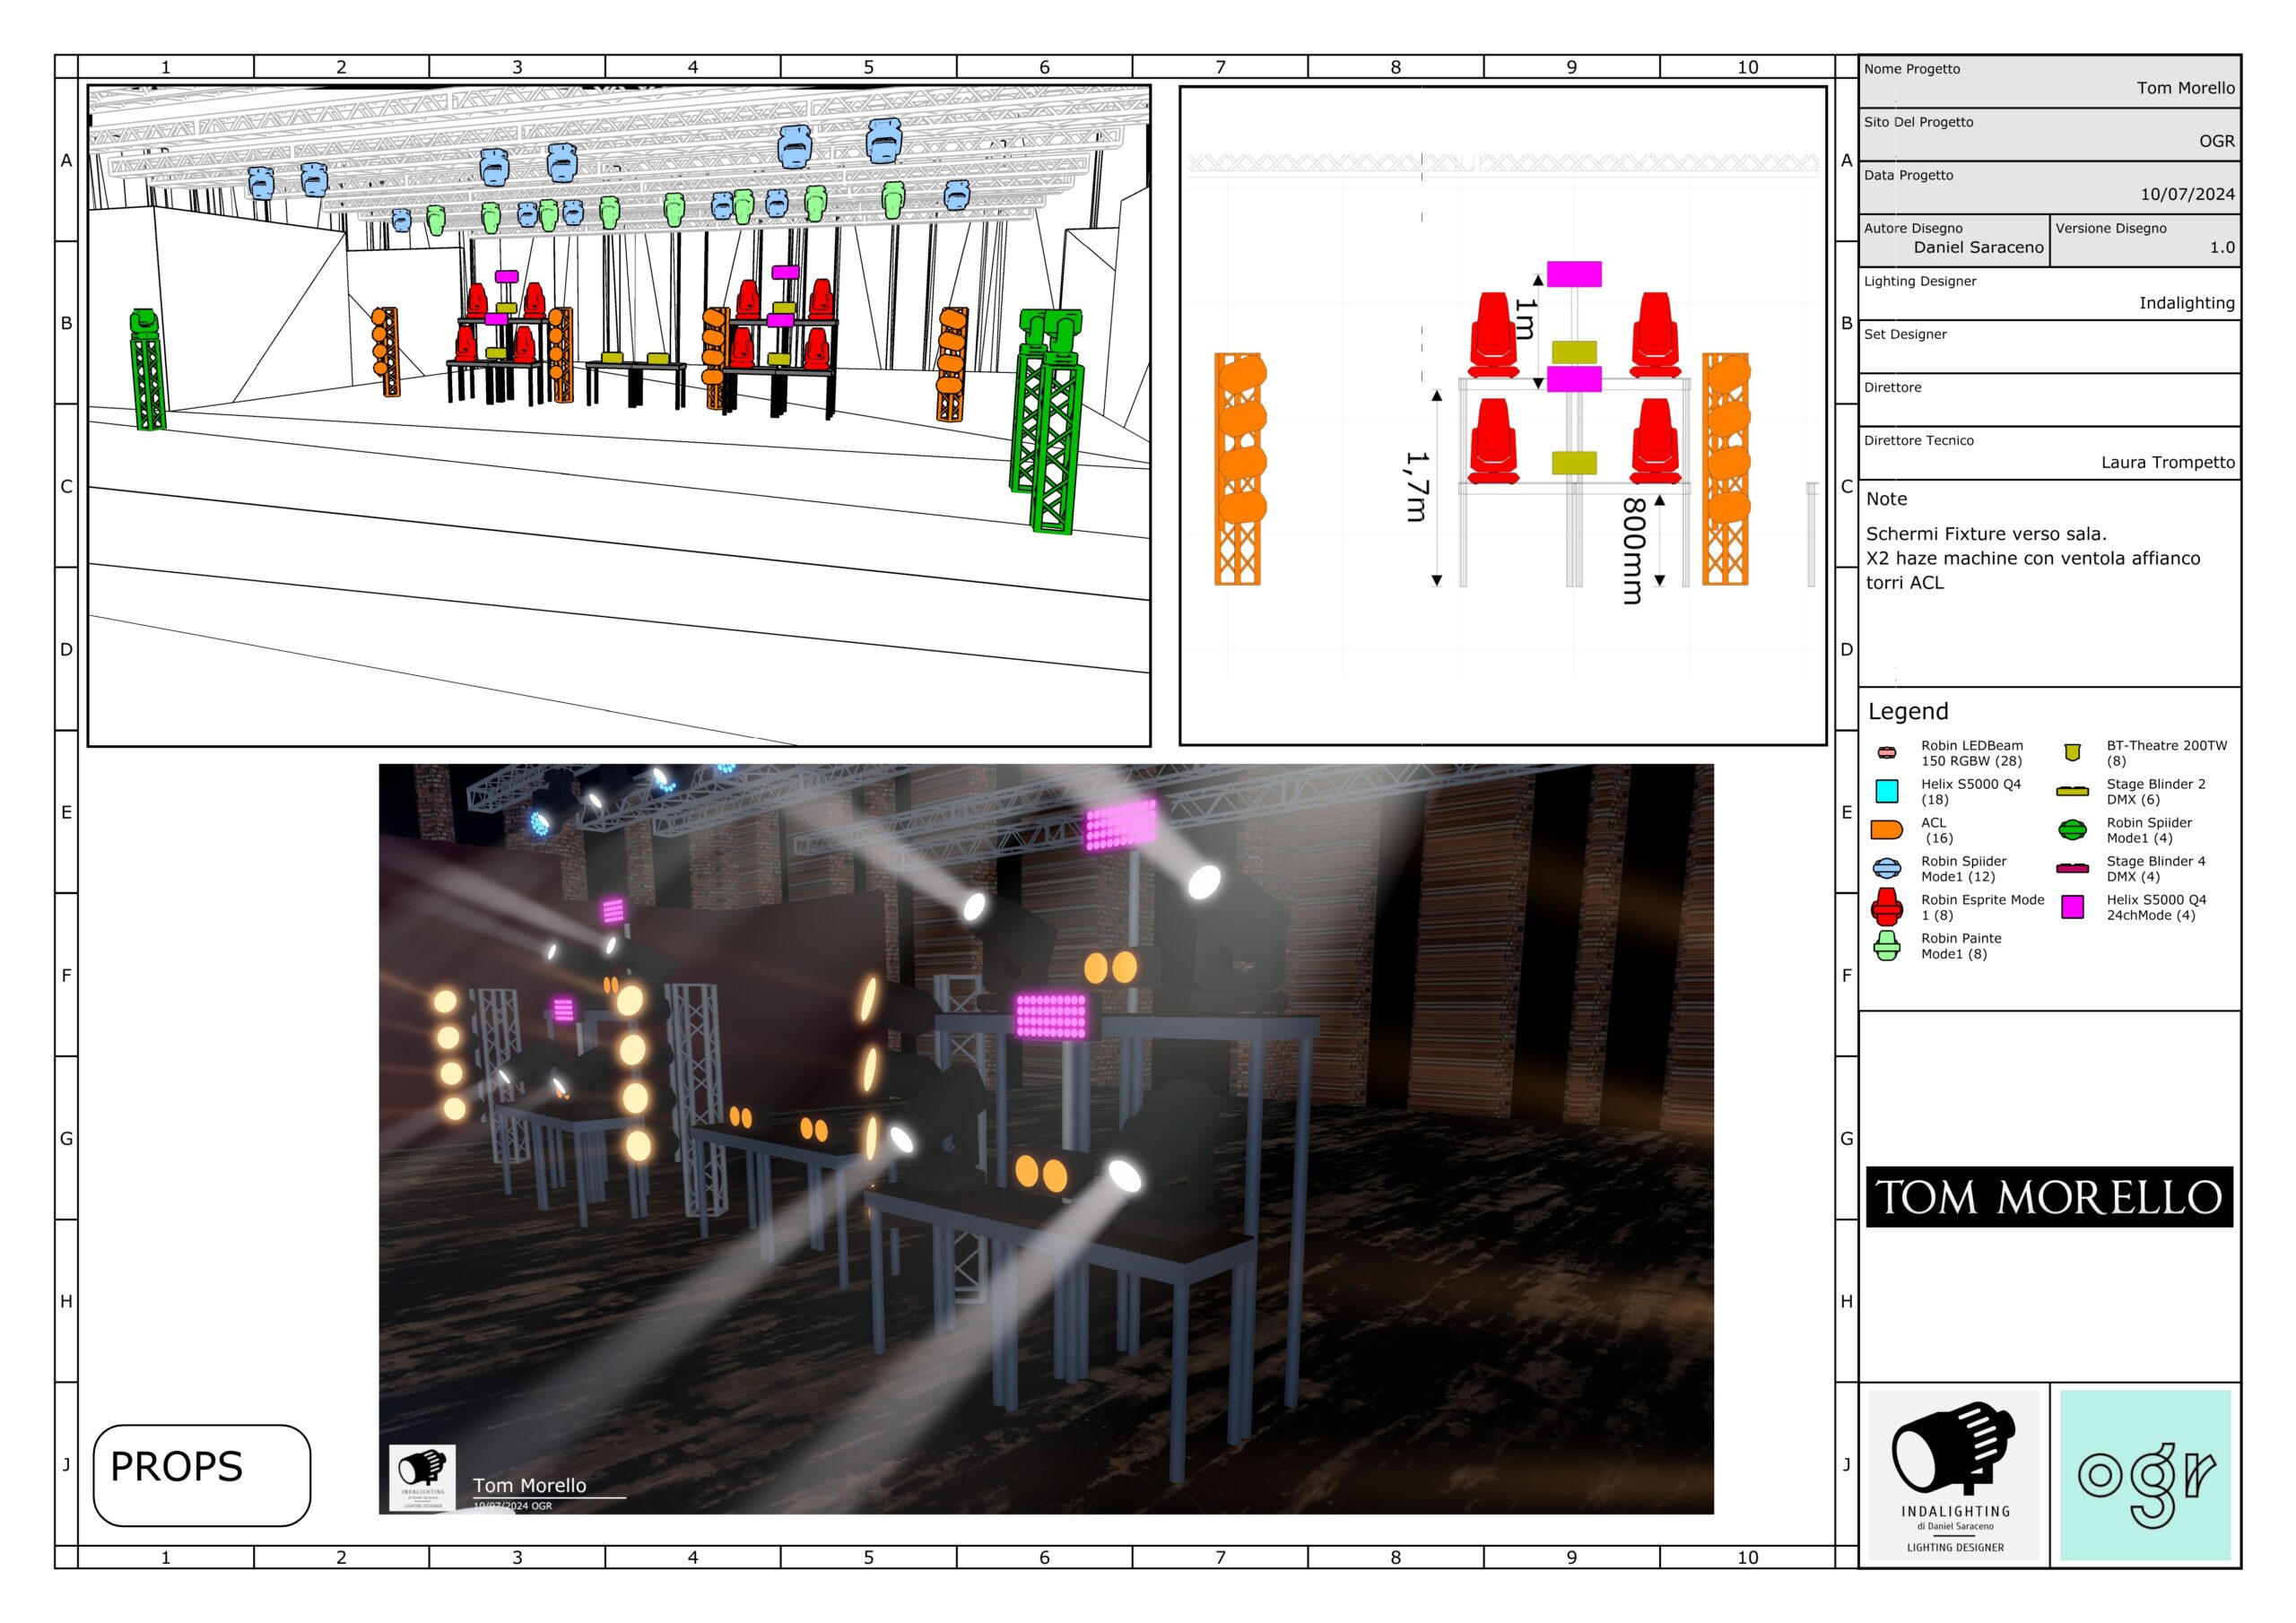This screenshot has width=2296, height=1623.
Task: Click the Direttore Tecnico value 'Laura Trompetto'
Action: point(2167,462)
